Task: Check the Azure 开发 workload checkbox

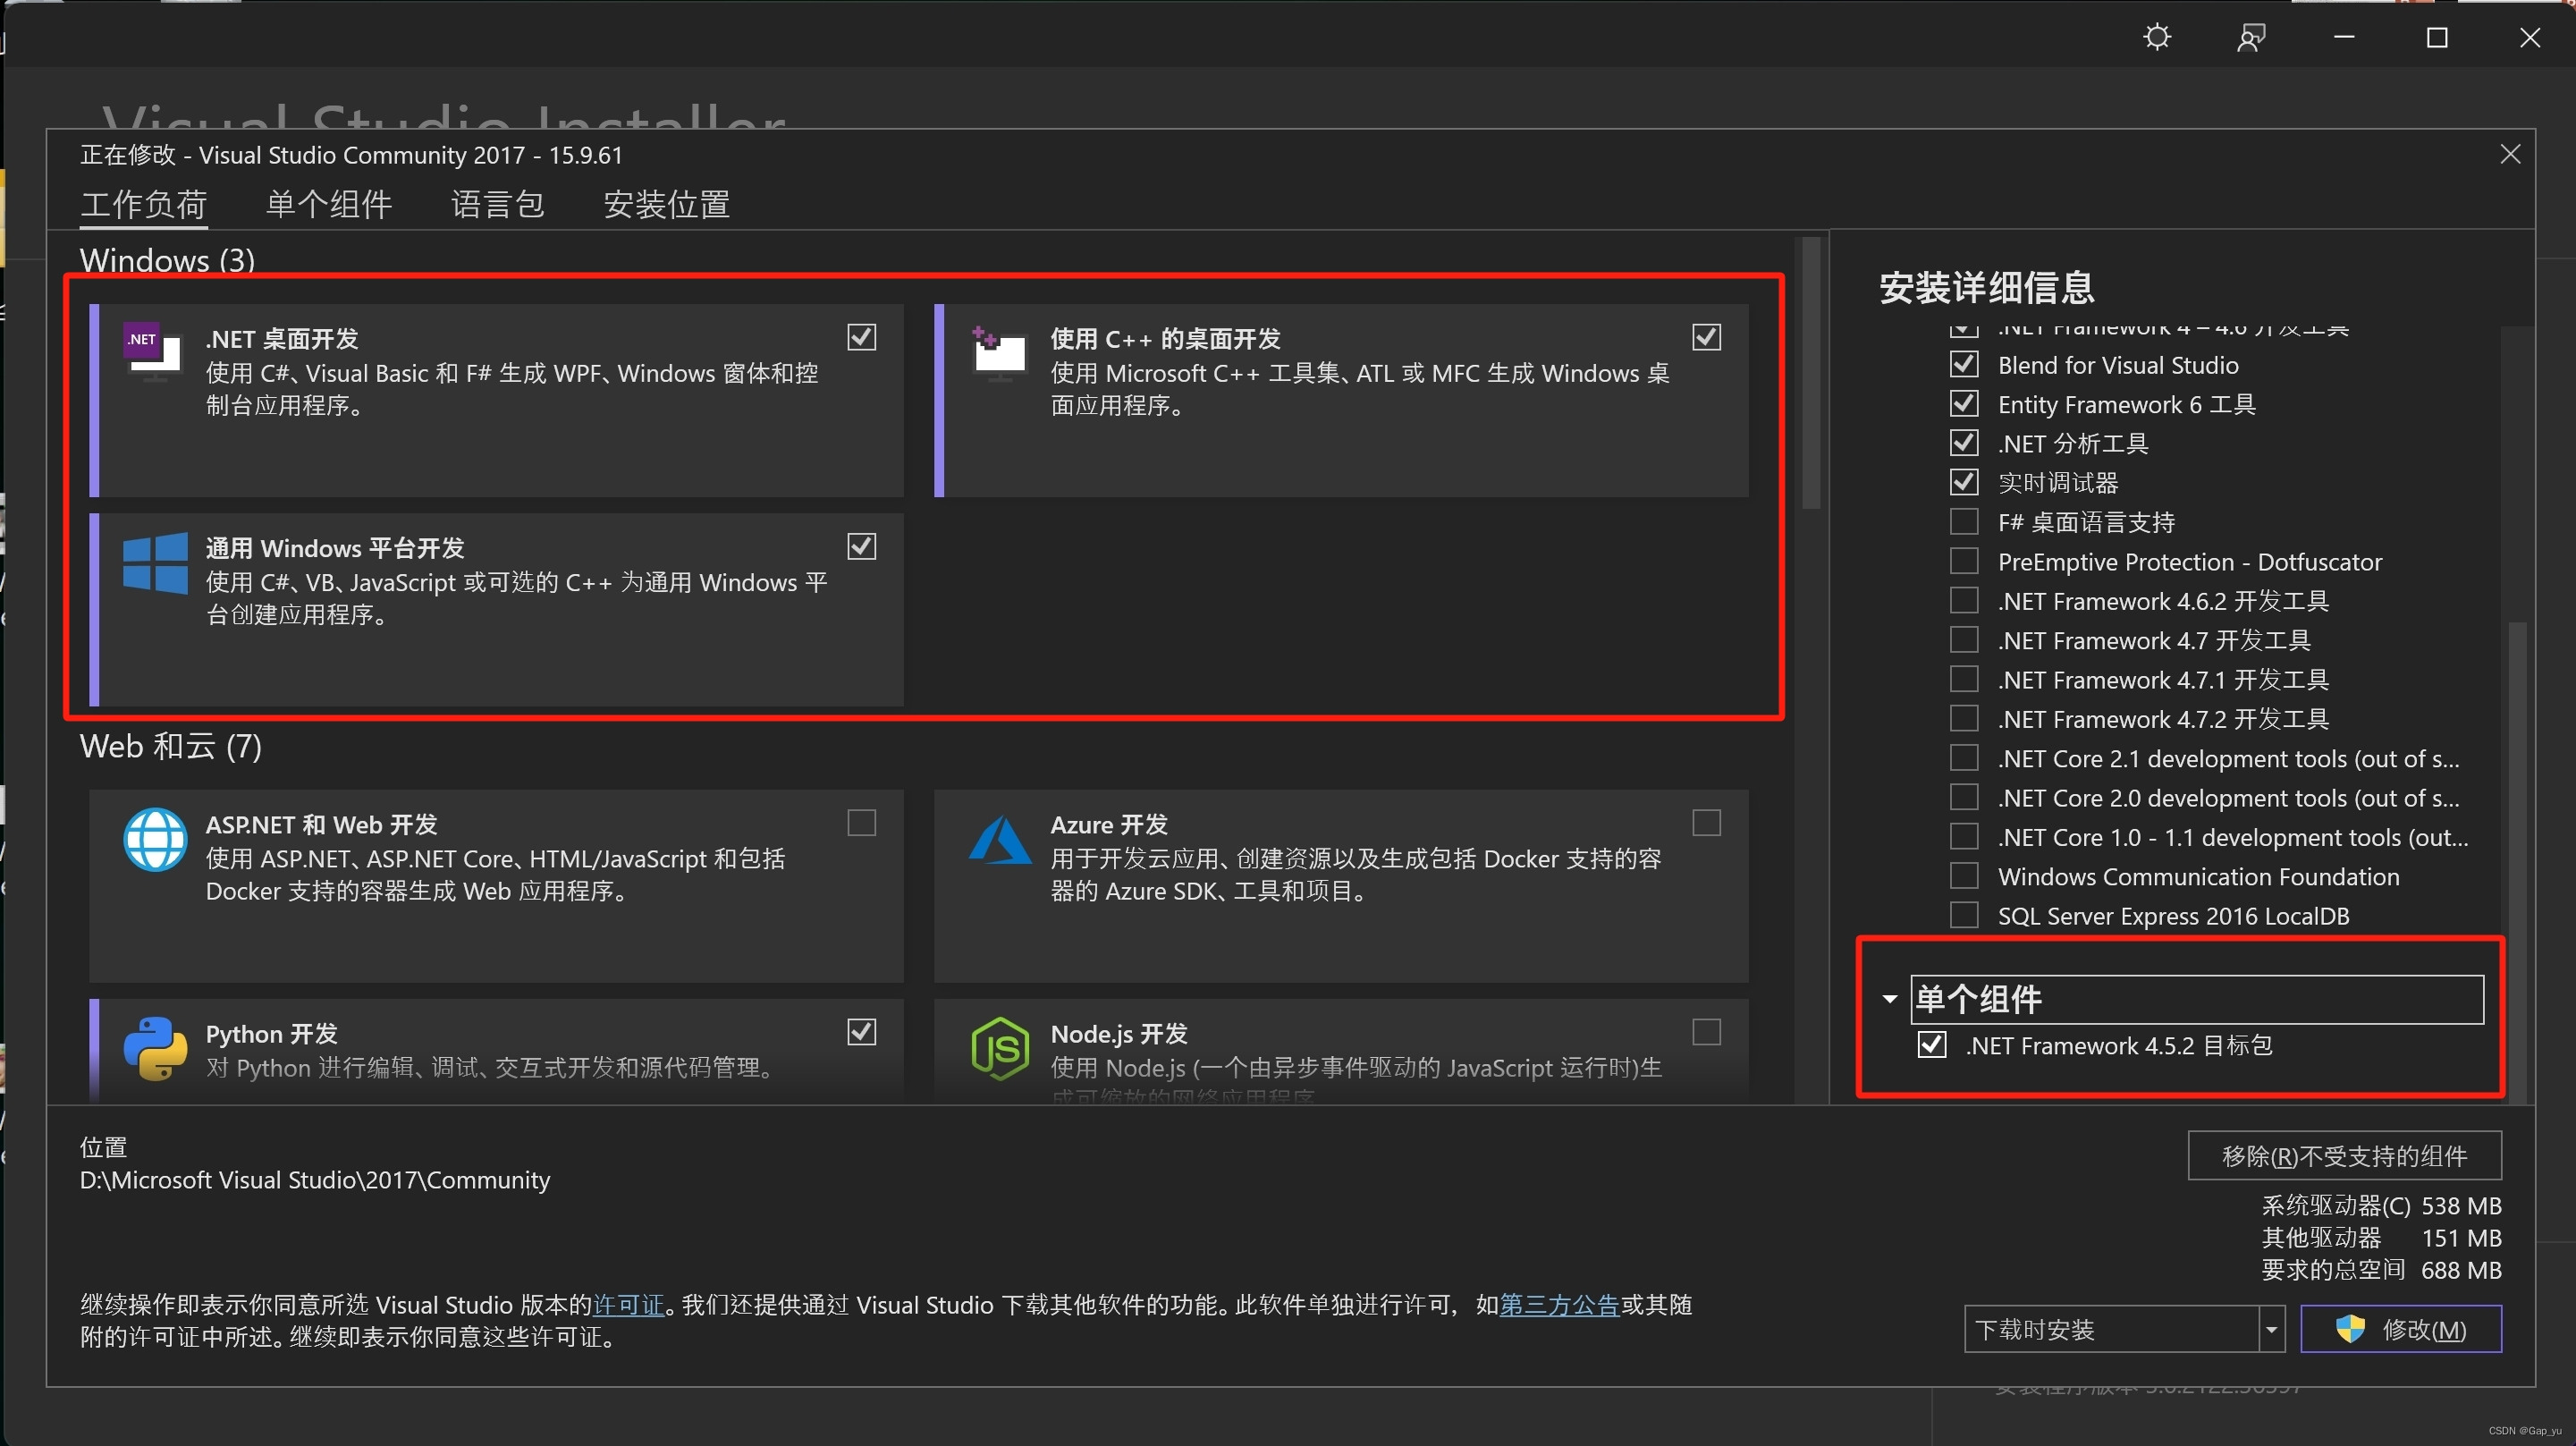Action: pos(1706,823)
